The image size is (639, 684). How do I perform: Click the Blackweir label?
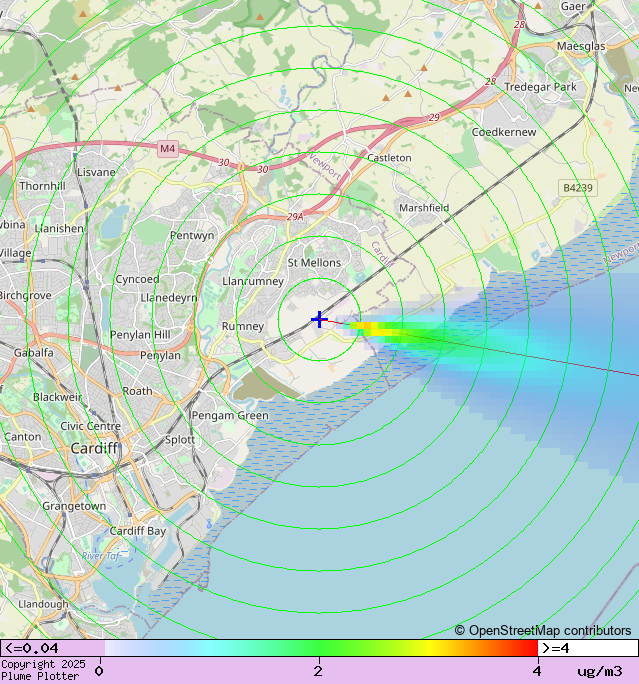(58, 397)
